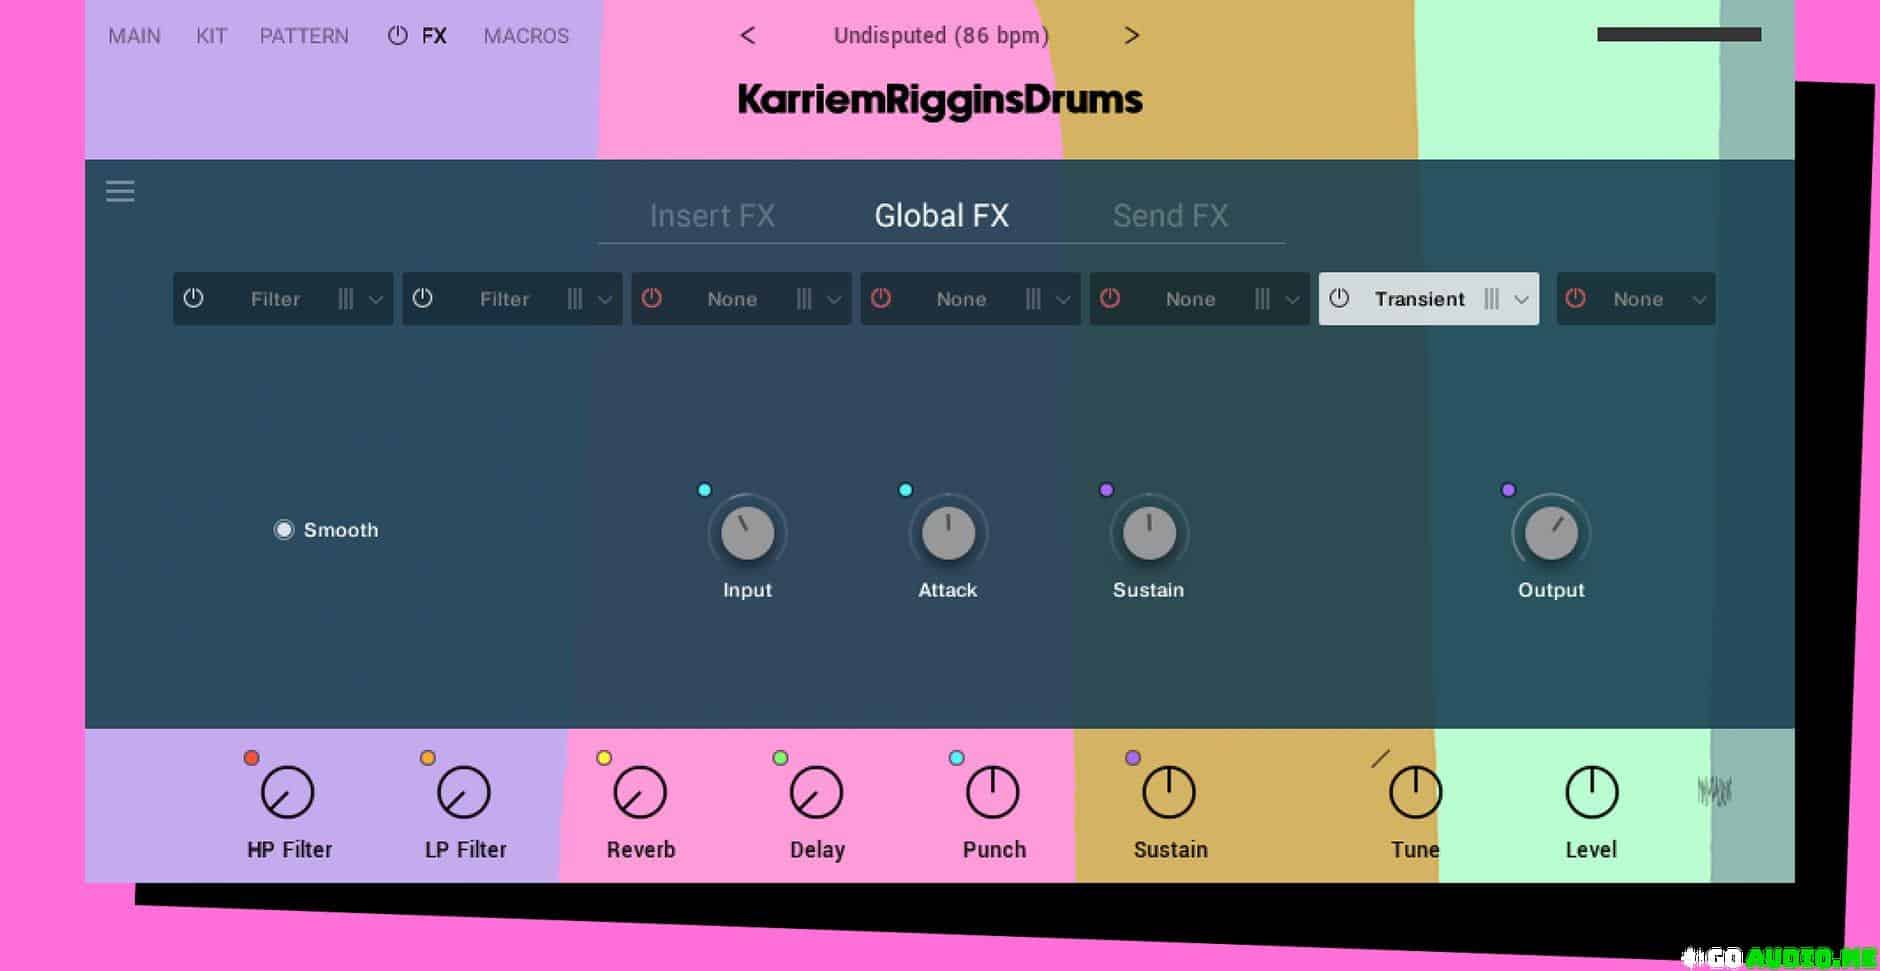1880x971 pixels.
Task: Toggle the FX power icon in top navigation
Action: (397, 36)
